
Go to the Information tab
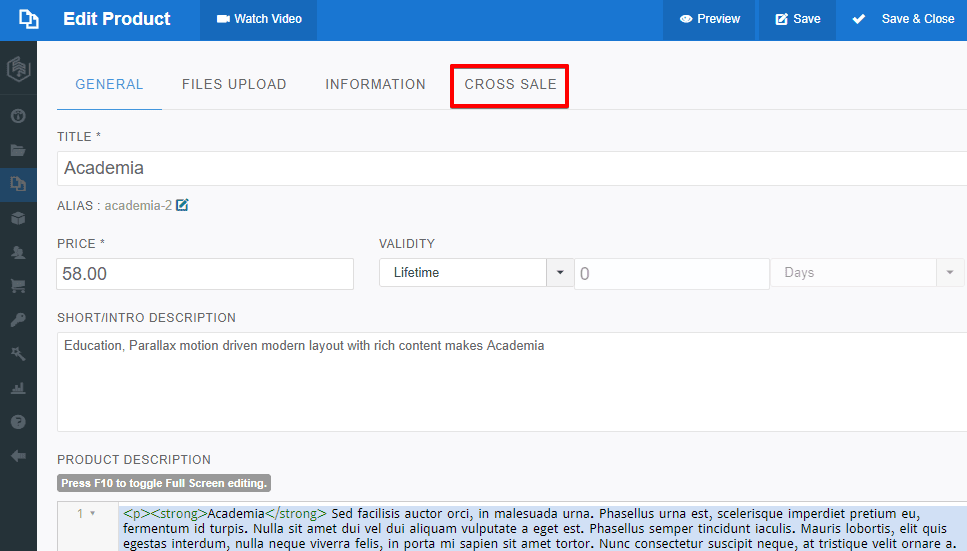pos(375,85)
